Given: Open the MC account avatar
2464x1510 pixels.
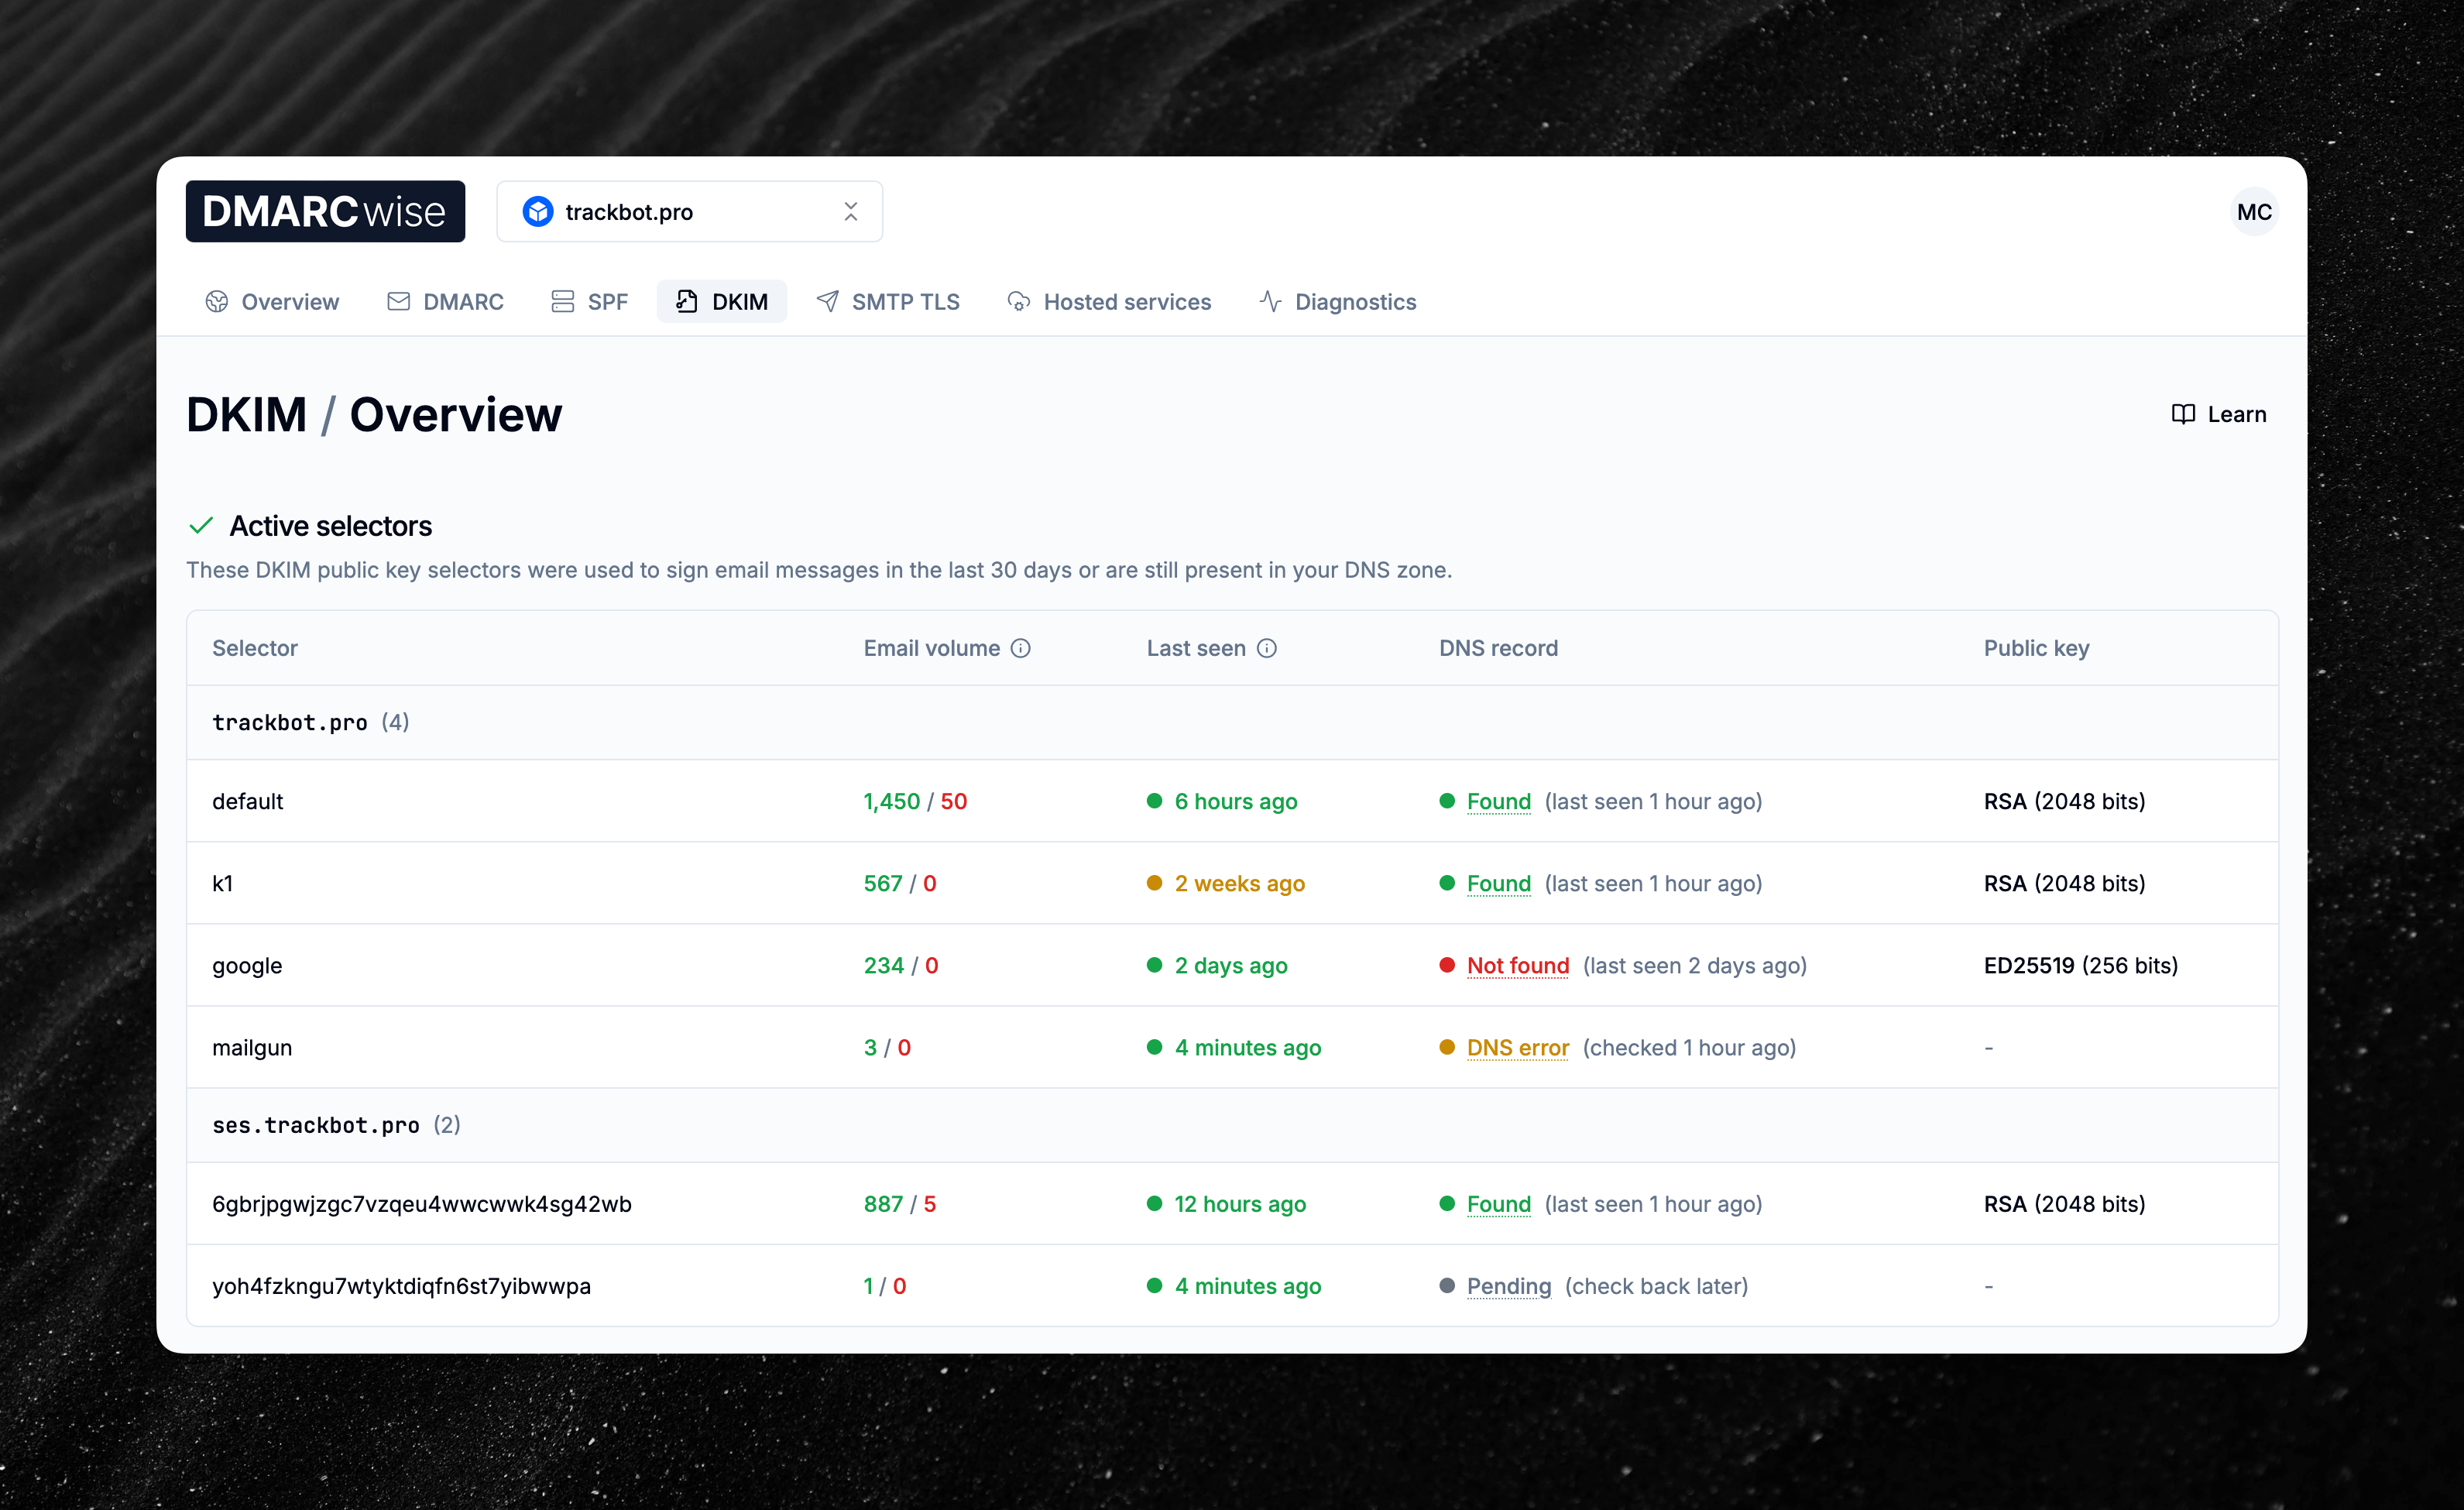Looking at the screenshot, I should [2255, 211].
